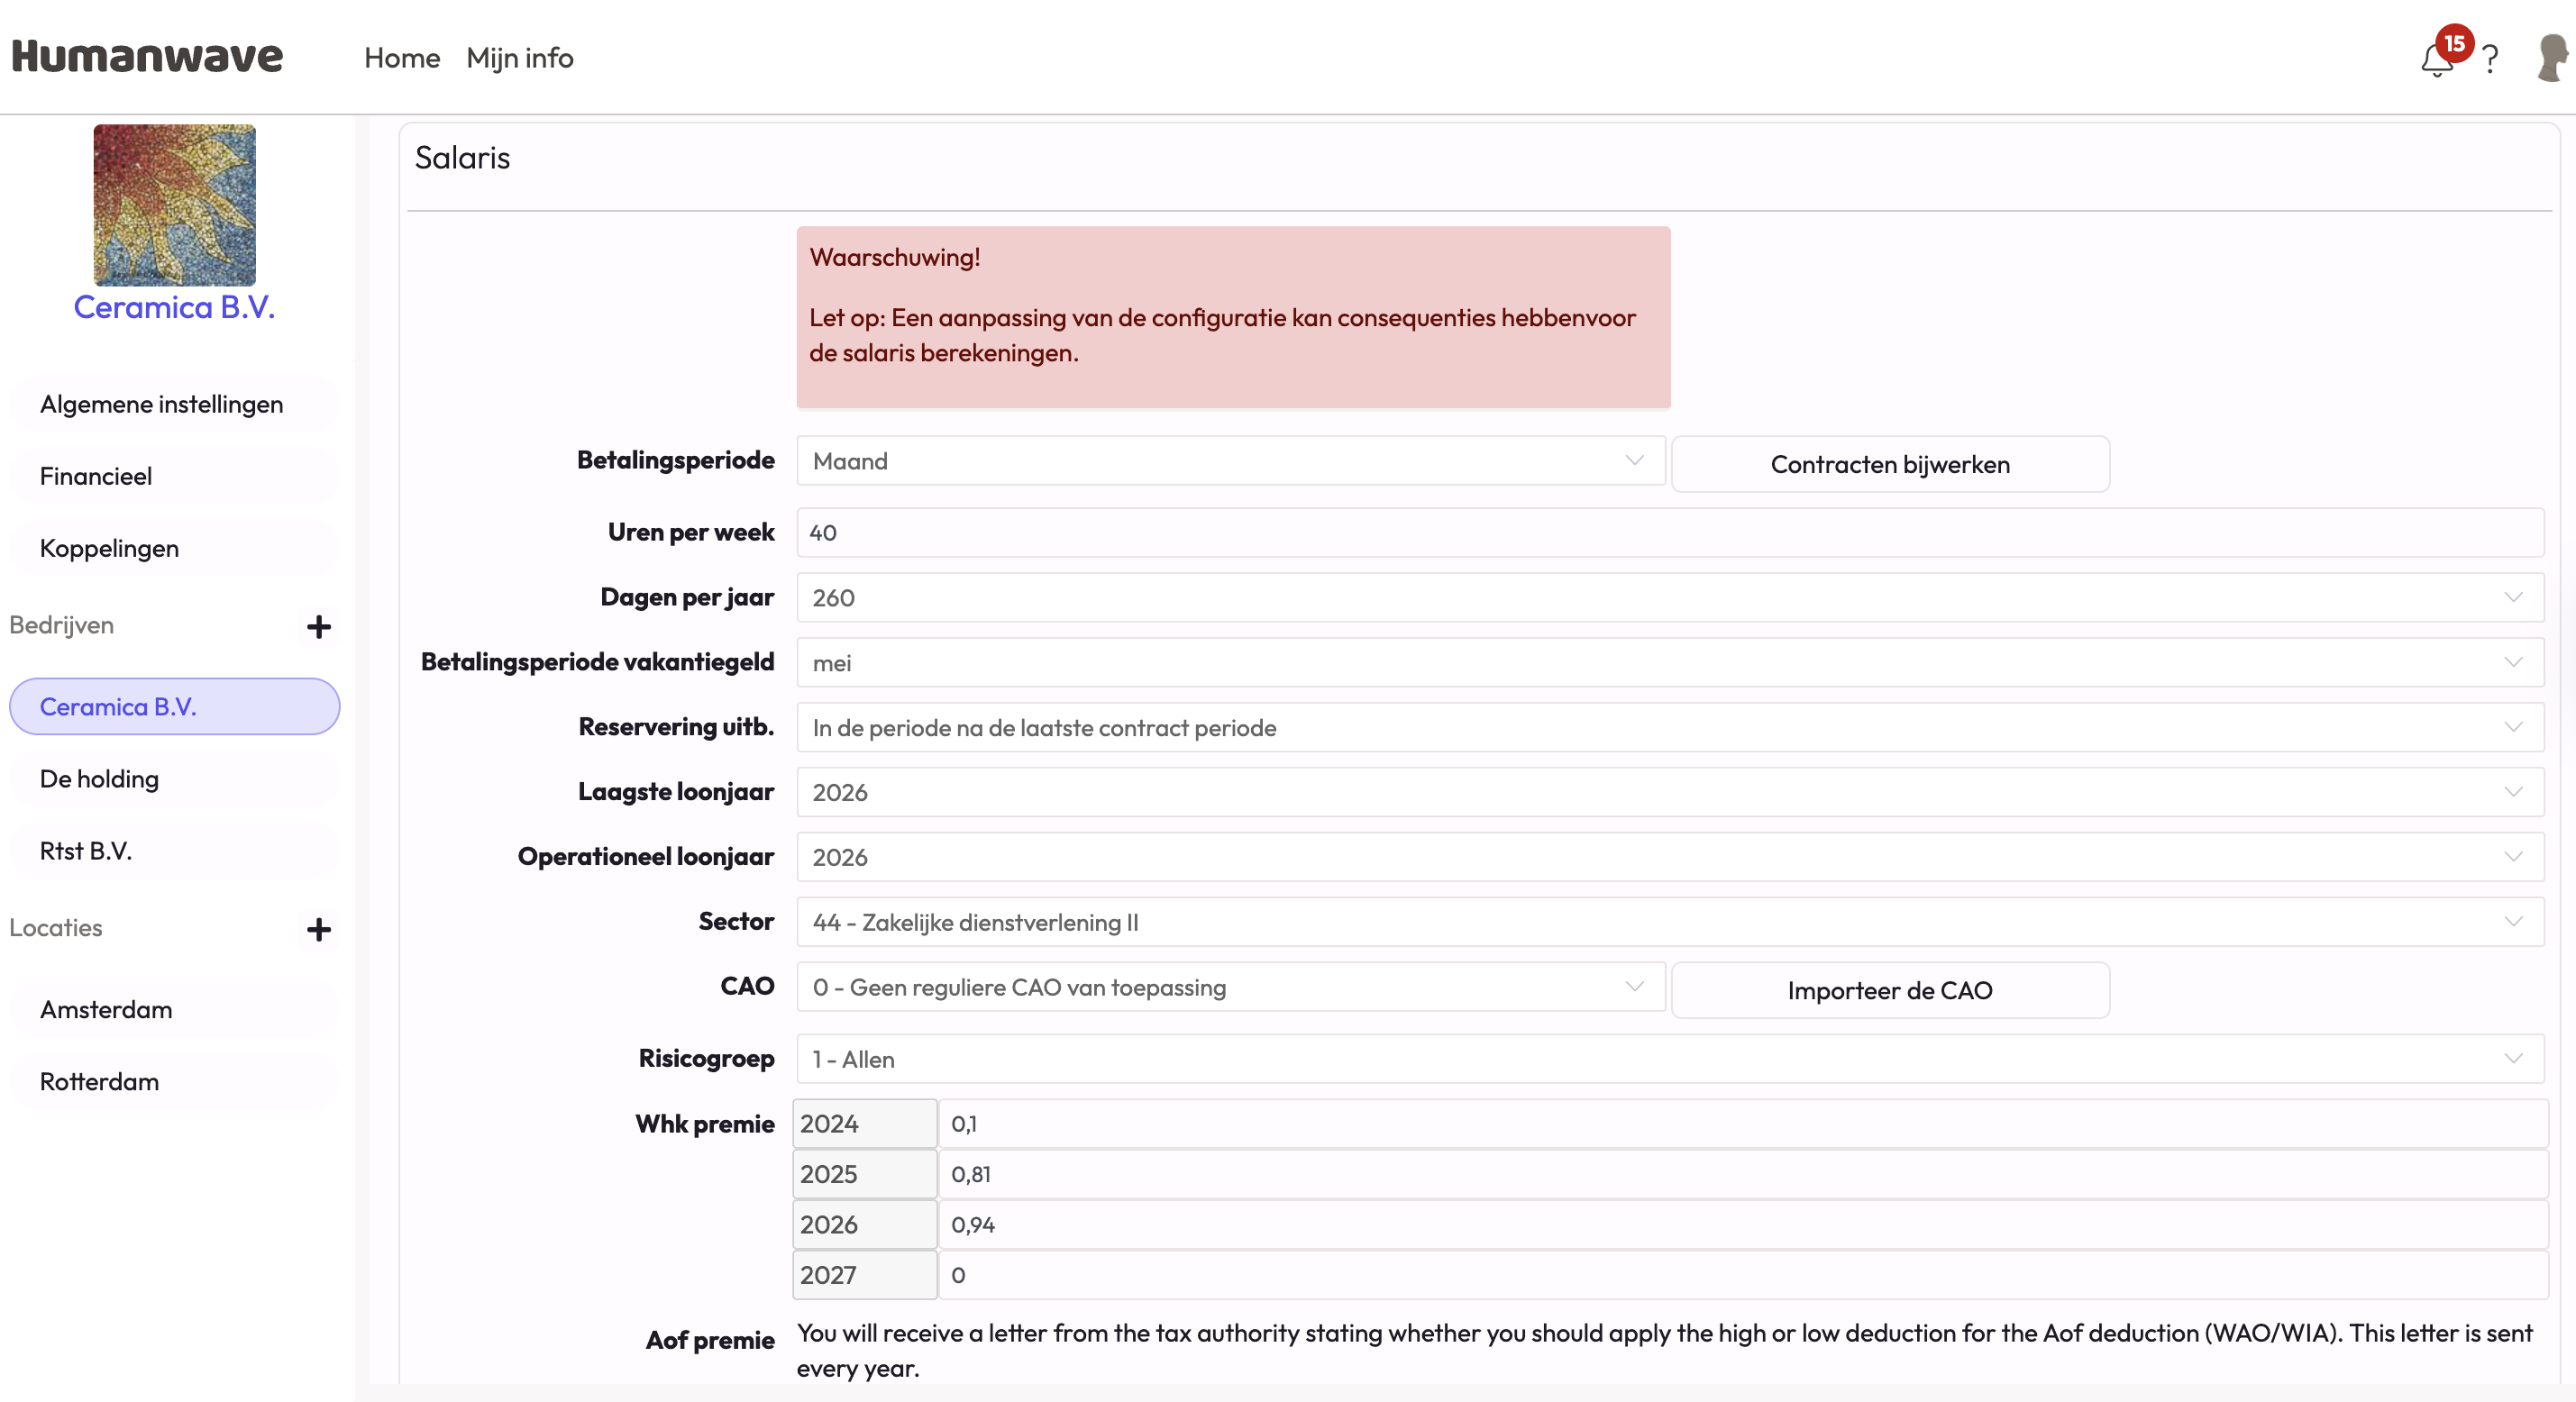This screenshot has height=1402, width=2576.
Task: Expand the Dagen per jaar dropdown
Action: 1668,598
